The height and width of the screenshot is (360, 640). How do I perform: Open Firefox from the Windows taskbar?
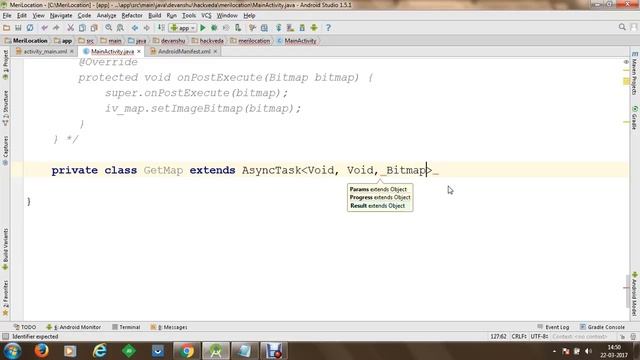coord(41,351)
